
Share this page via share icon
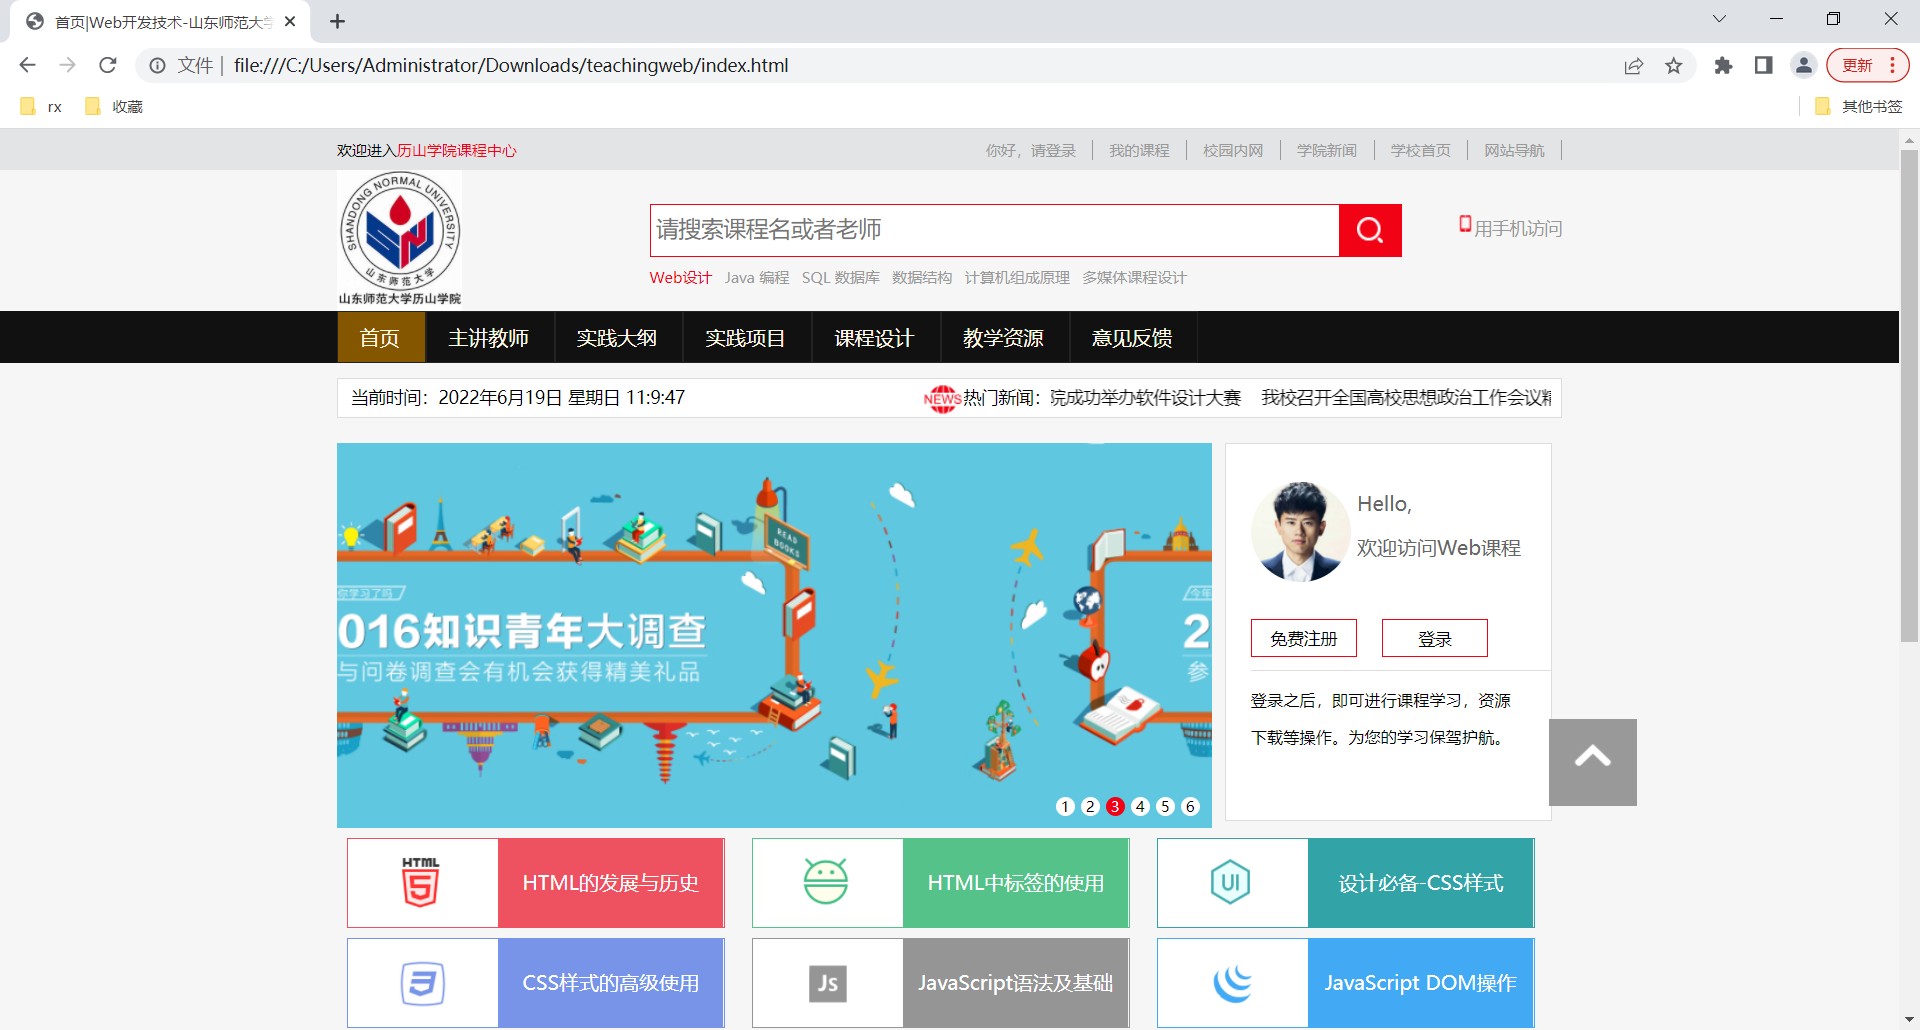coord(1634,66)
